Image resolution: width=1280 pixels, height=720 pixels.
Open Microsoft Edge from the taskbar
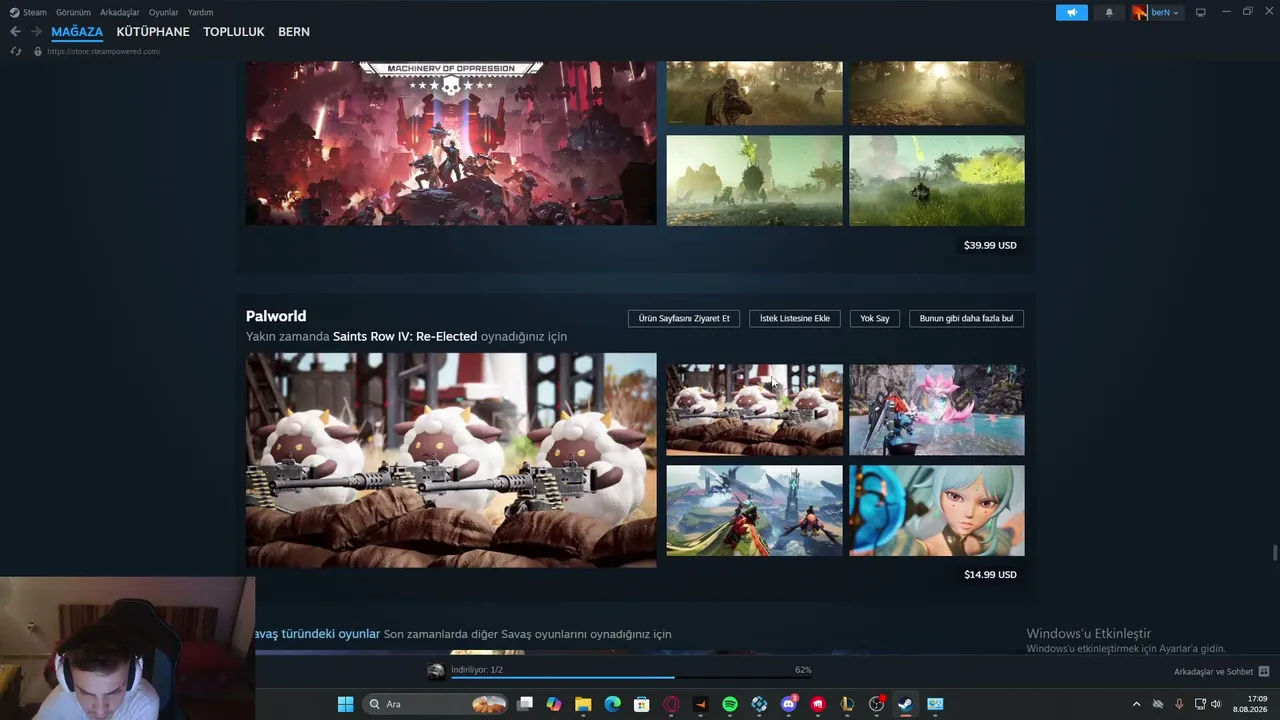[612, 704]
